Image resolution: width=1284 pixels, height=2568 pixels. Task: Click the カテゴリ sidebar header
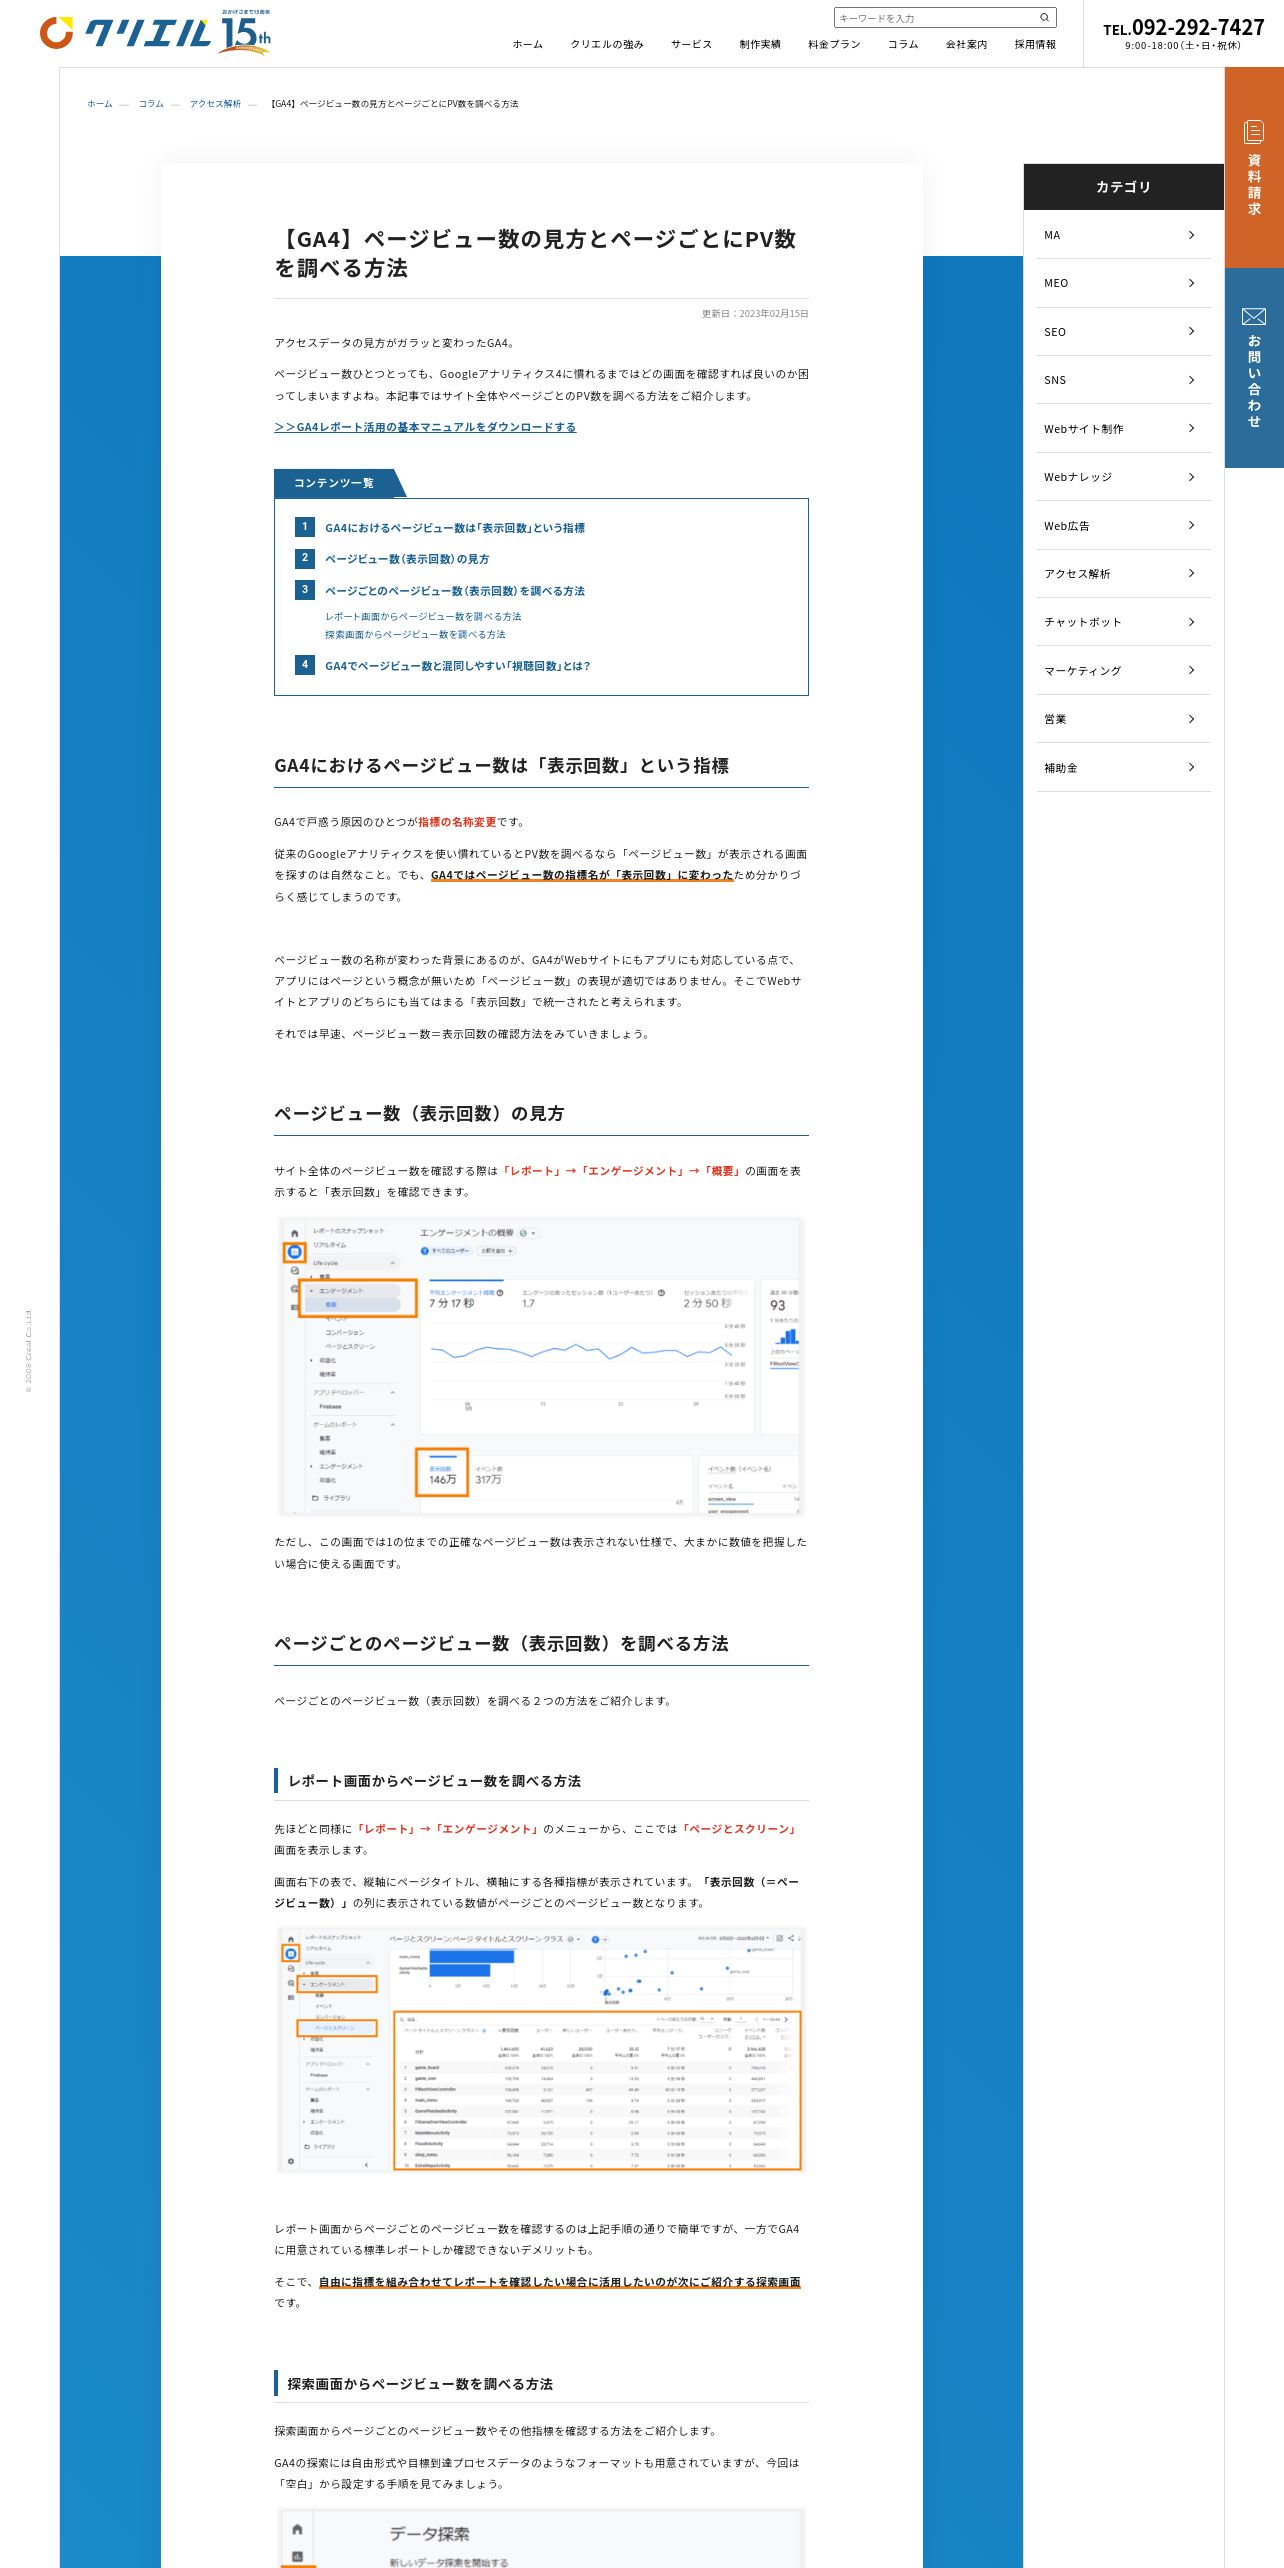[x=1123, y=187]
